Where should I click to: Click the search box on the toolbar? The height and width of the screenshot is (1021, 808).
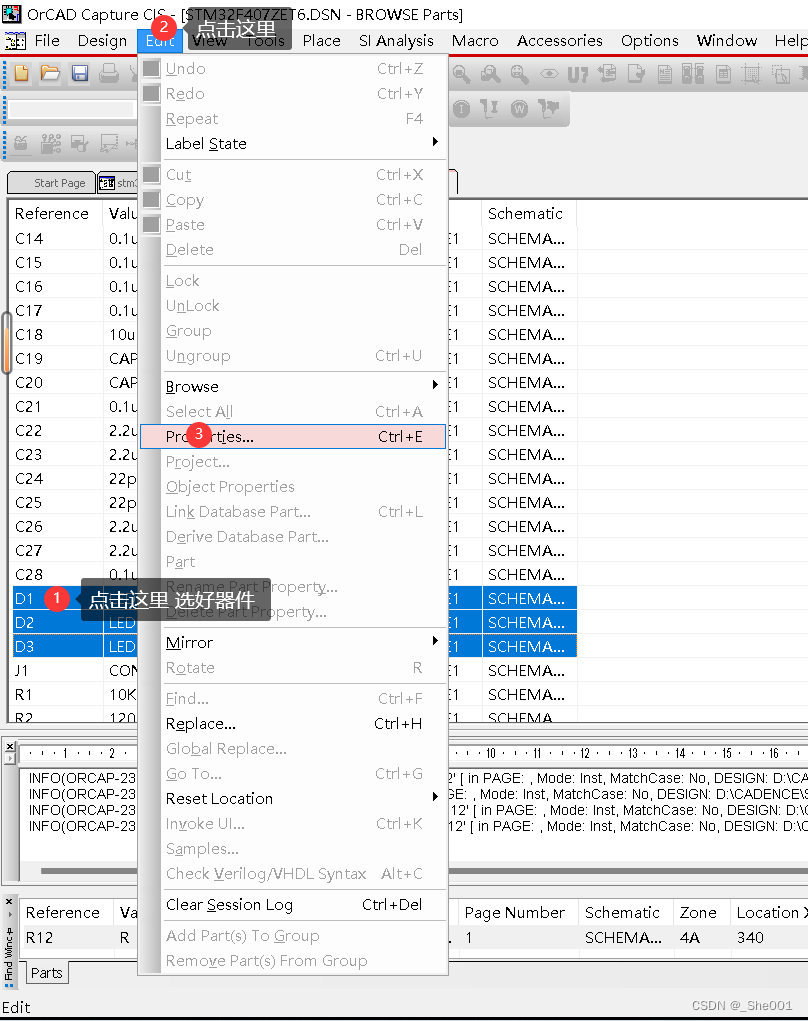[72, 109]
